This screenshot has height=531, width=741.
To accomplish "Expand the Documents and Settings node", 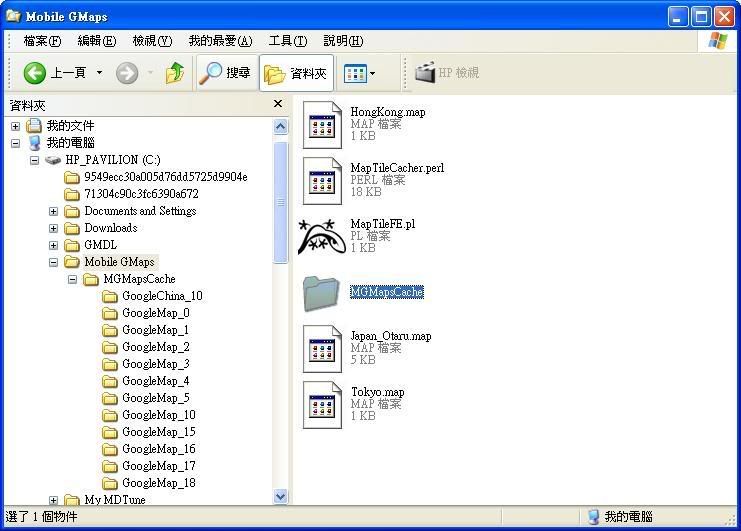I will [53, 211].
